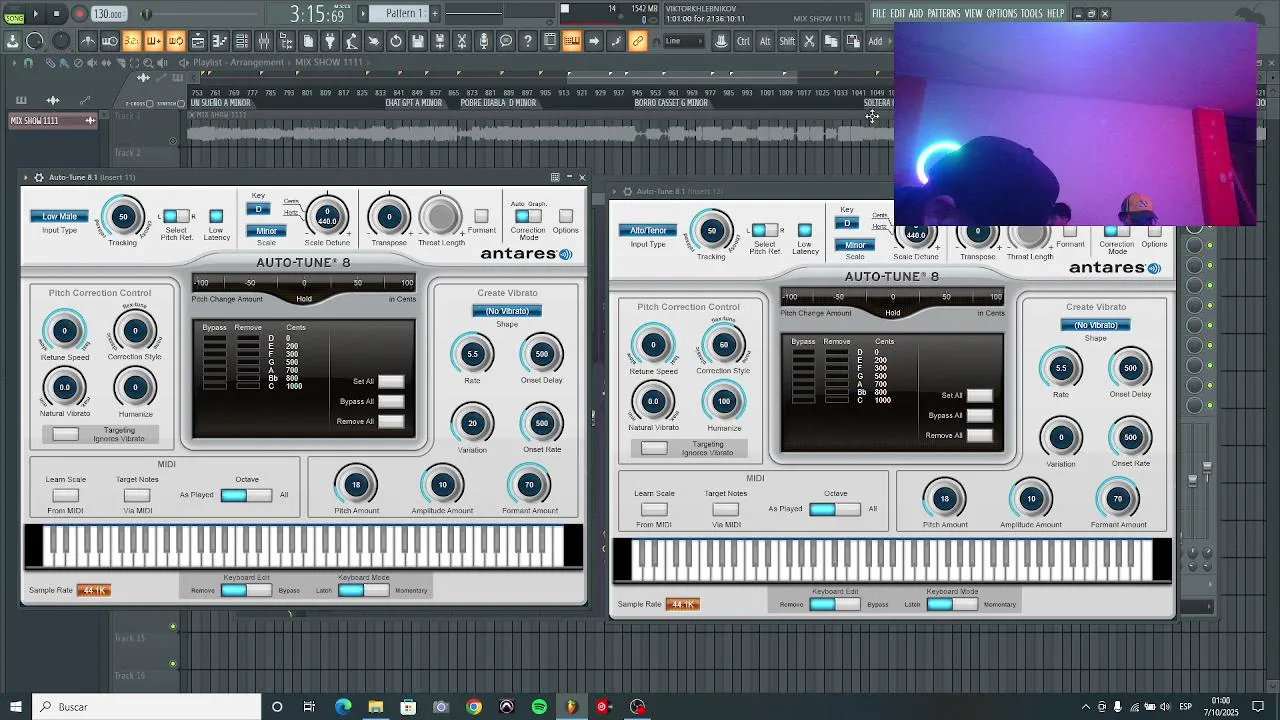Switch Correction Mode Auto/Graph toggle in Insert 11
The width and height of the screenshot is (1280, 720).
[528, 216]
